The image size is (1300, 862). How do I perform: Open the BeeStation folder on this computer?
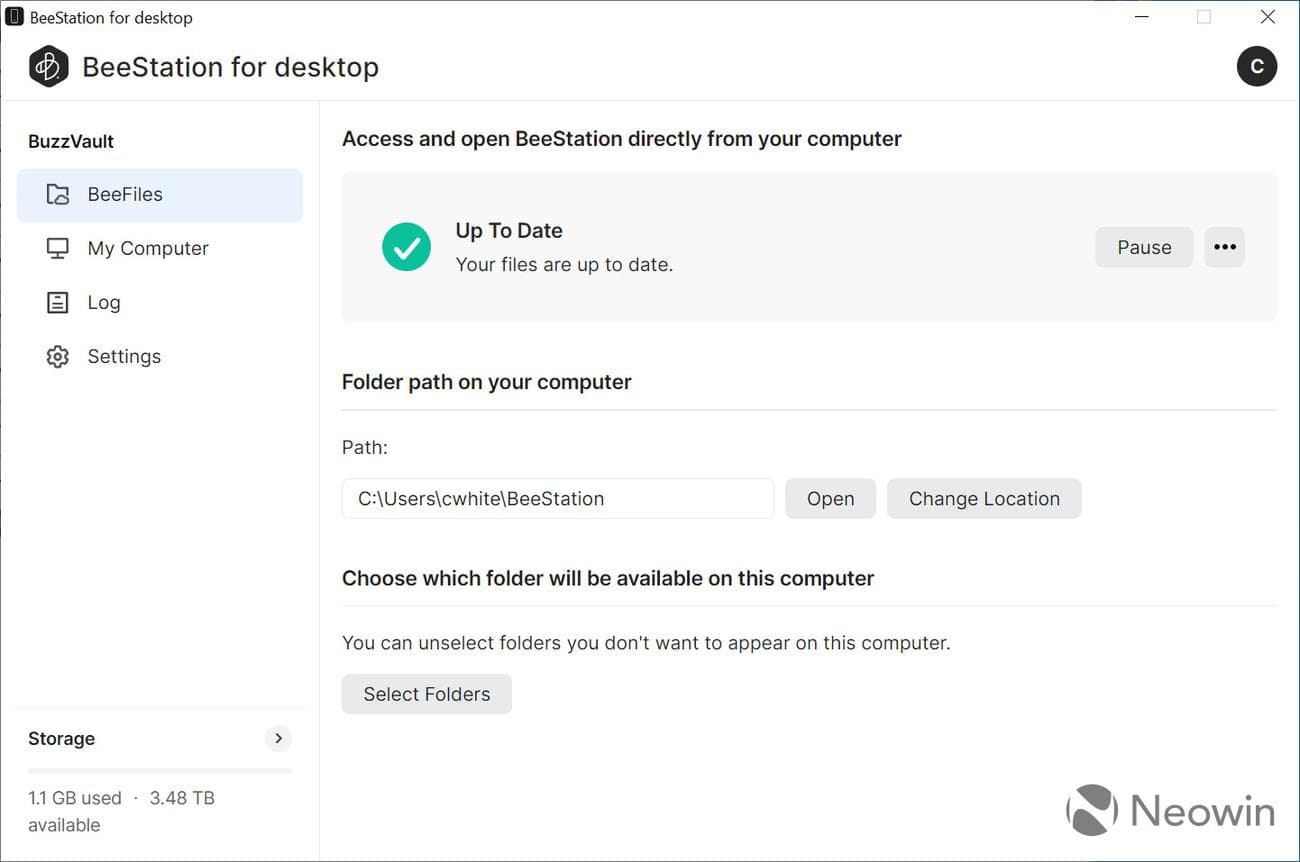point(830,498)
